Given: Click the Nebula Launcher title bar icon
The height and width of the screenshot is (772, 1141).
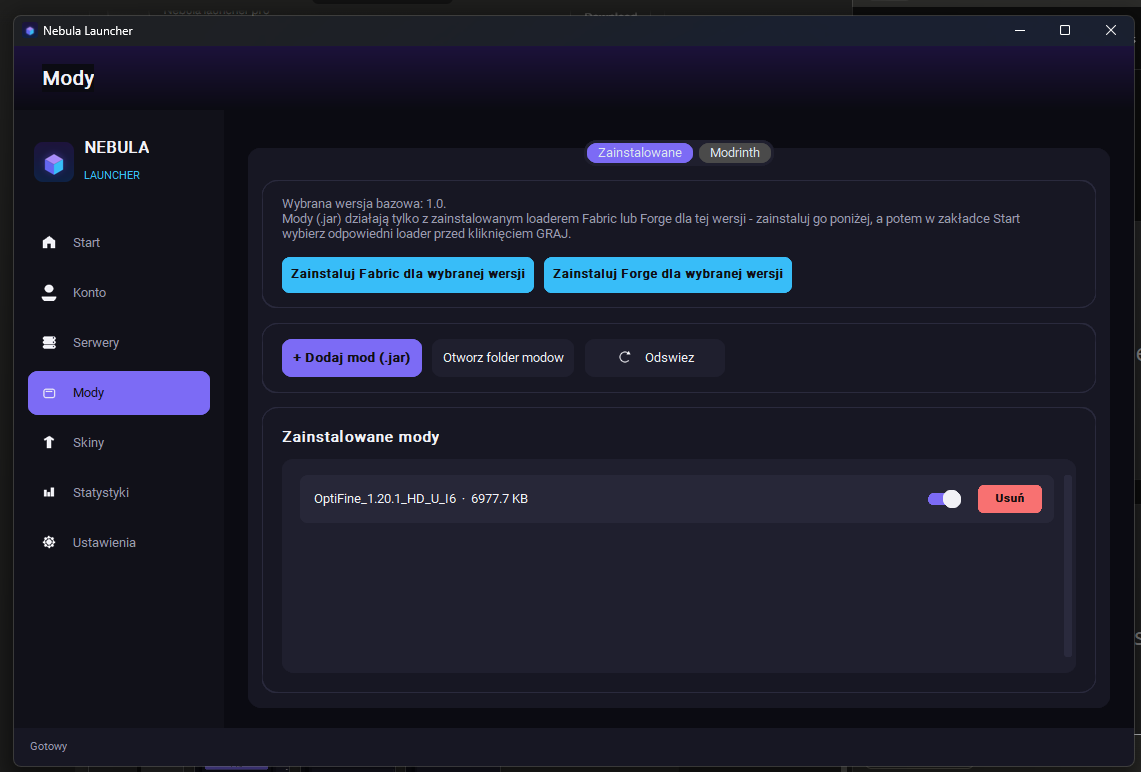Looking at the screenshot, I should pyautogui.click(x=30, y=31).
